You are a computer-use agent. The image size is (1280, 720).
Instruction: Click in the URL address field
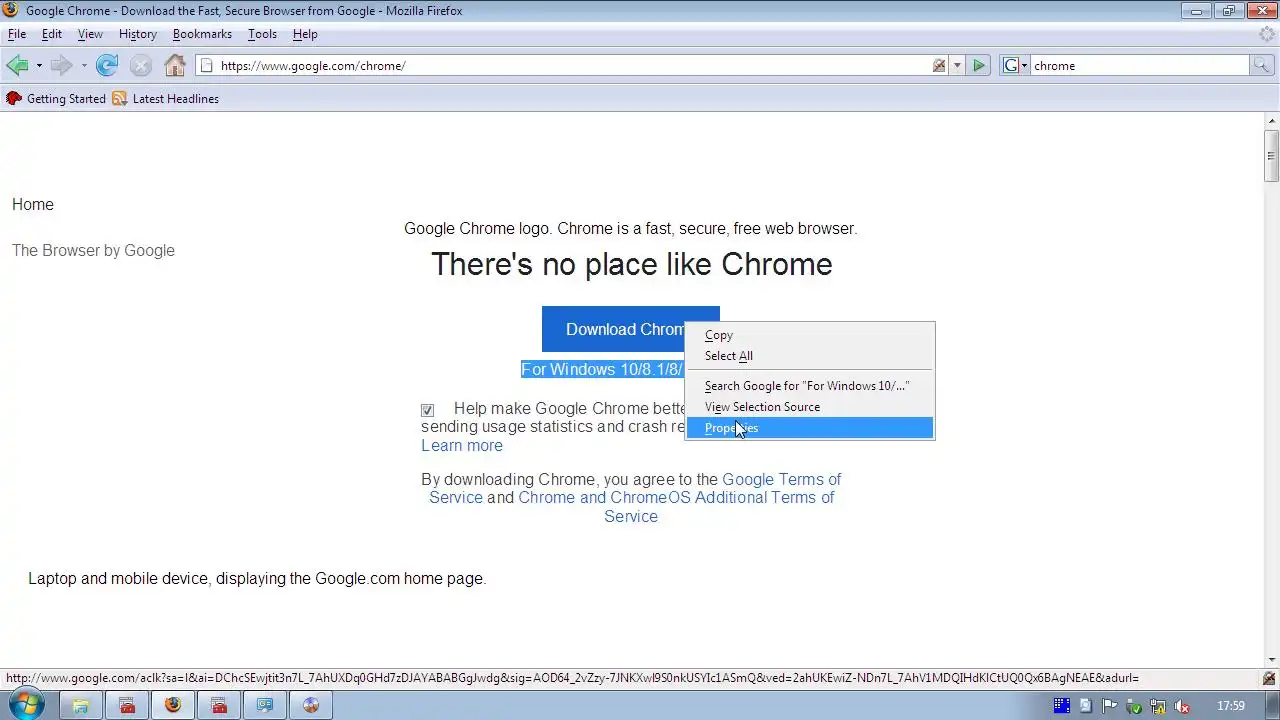coord(570,66)
